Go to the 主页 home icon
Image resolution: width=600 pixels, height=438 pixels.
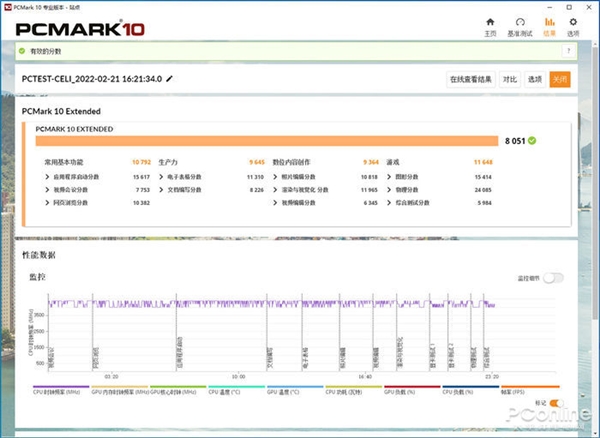click(490, 22)
